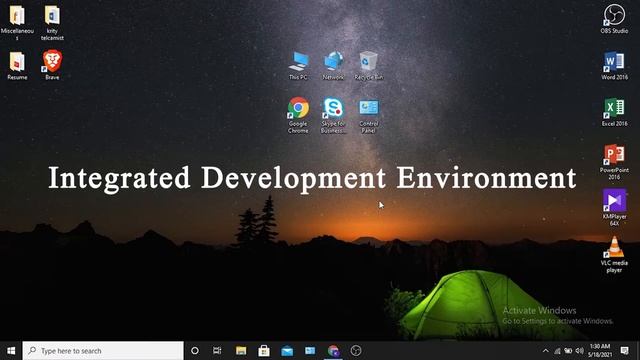Open Task View on the taskbar
Image resolution: width=640 pixels, height=360 pixels.
(x=217, y=351)
